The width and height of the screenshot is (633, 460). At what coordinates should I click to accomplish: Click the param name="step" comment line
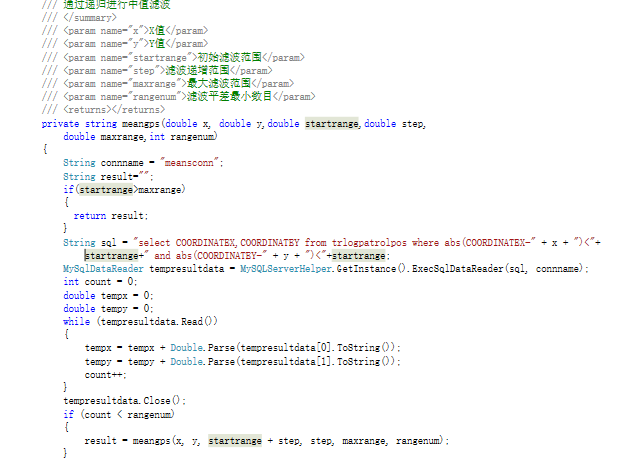tap(157, 70)
